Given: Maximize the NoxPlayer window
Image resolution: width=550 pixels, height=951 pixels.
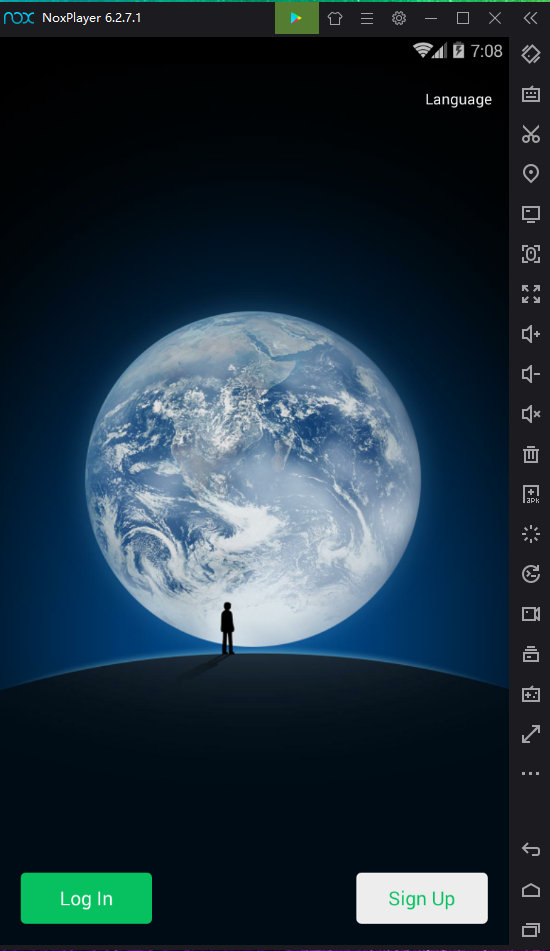Looking at the screenshot, I should [x=463, y=18].
